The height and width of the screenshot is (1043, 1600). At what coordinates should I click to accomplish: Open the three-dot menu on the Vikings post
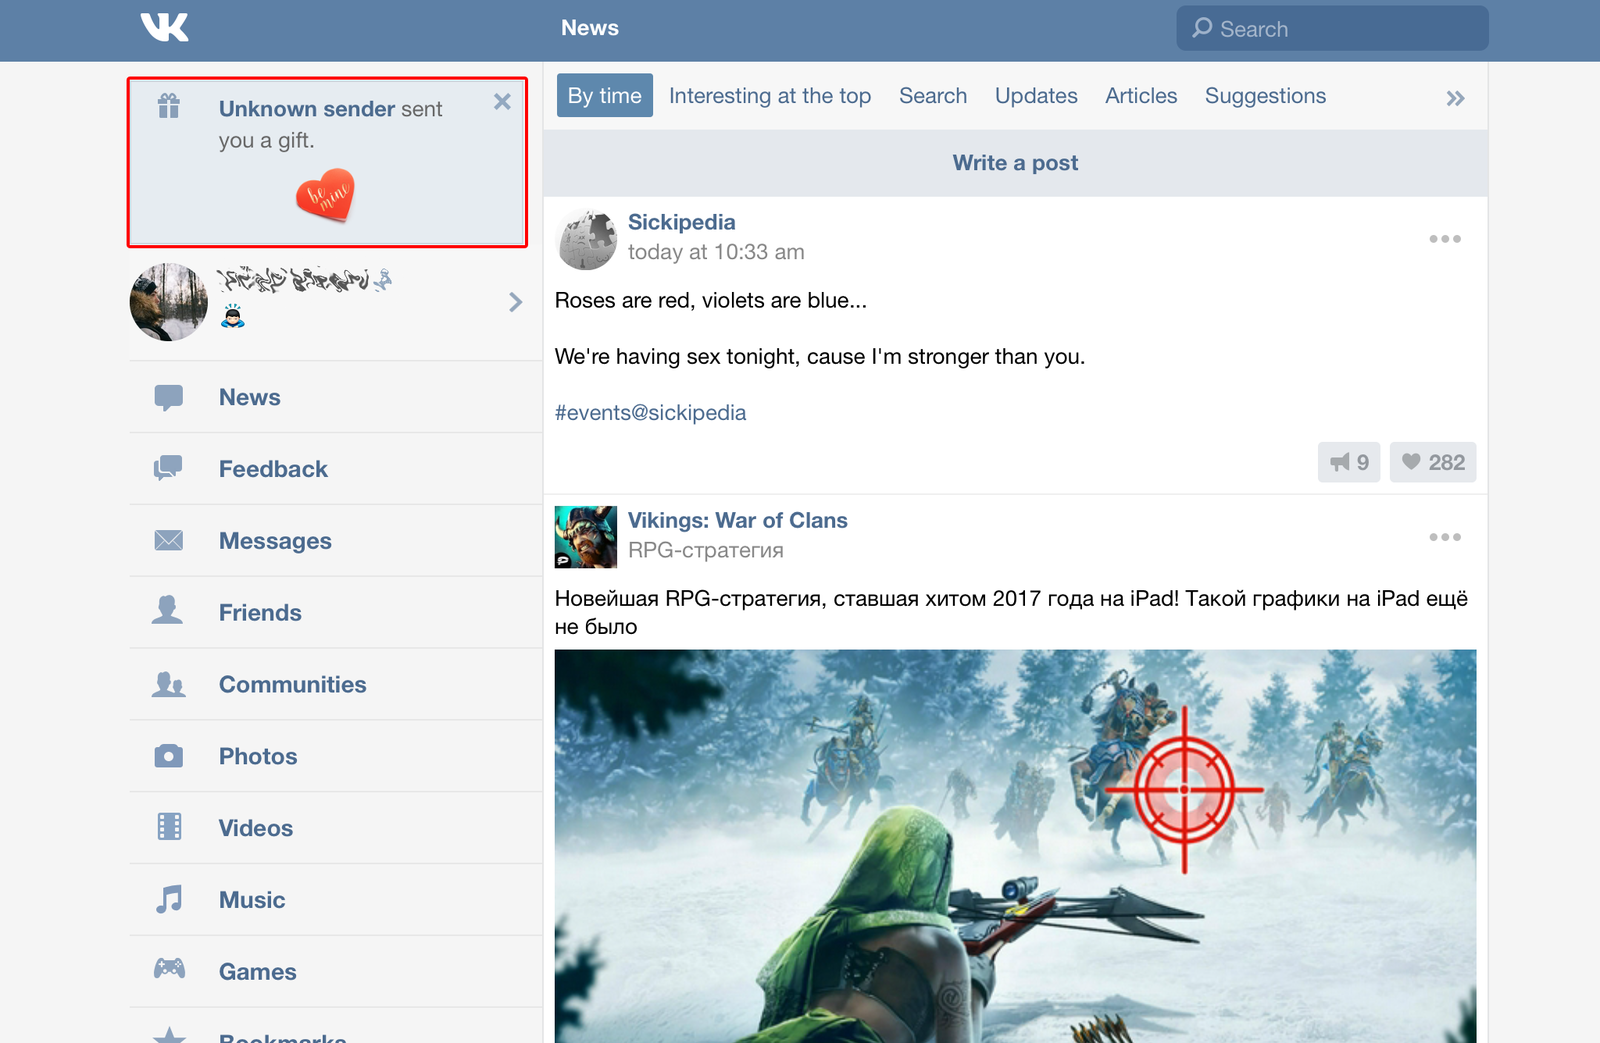tap(1445, 537)
